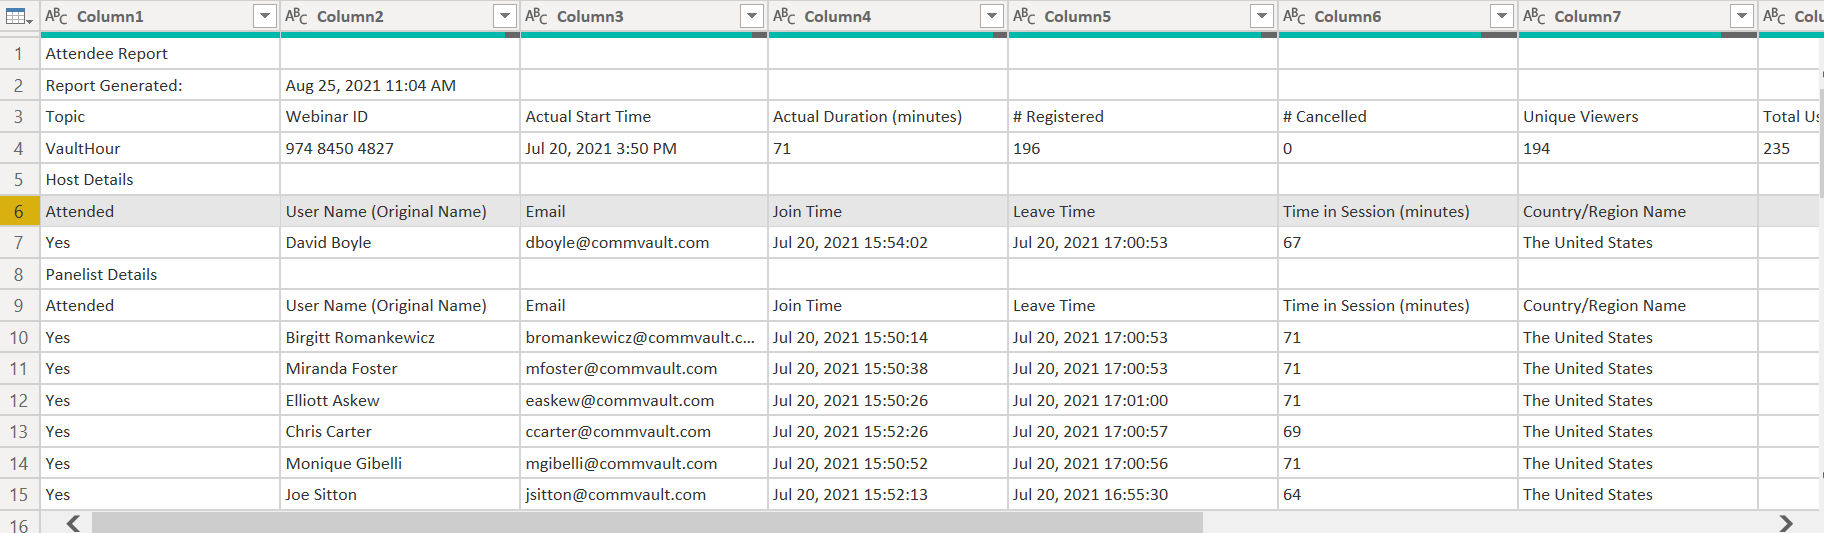Click the 'Jul 20, 2021 16:55:30' leave time cell

click(1143, 494)
